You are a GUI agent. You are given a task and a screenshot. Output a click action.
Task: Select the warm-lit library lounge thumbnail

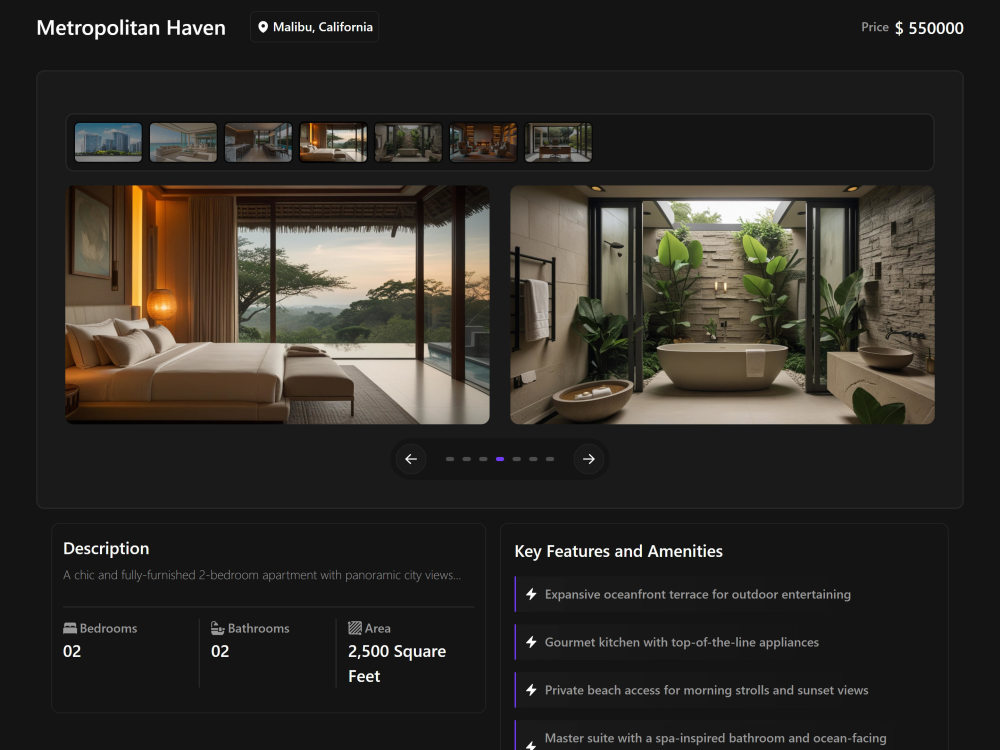[x=483, y=142]
